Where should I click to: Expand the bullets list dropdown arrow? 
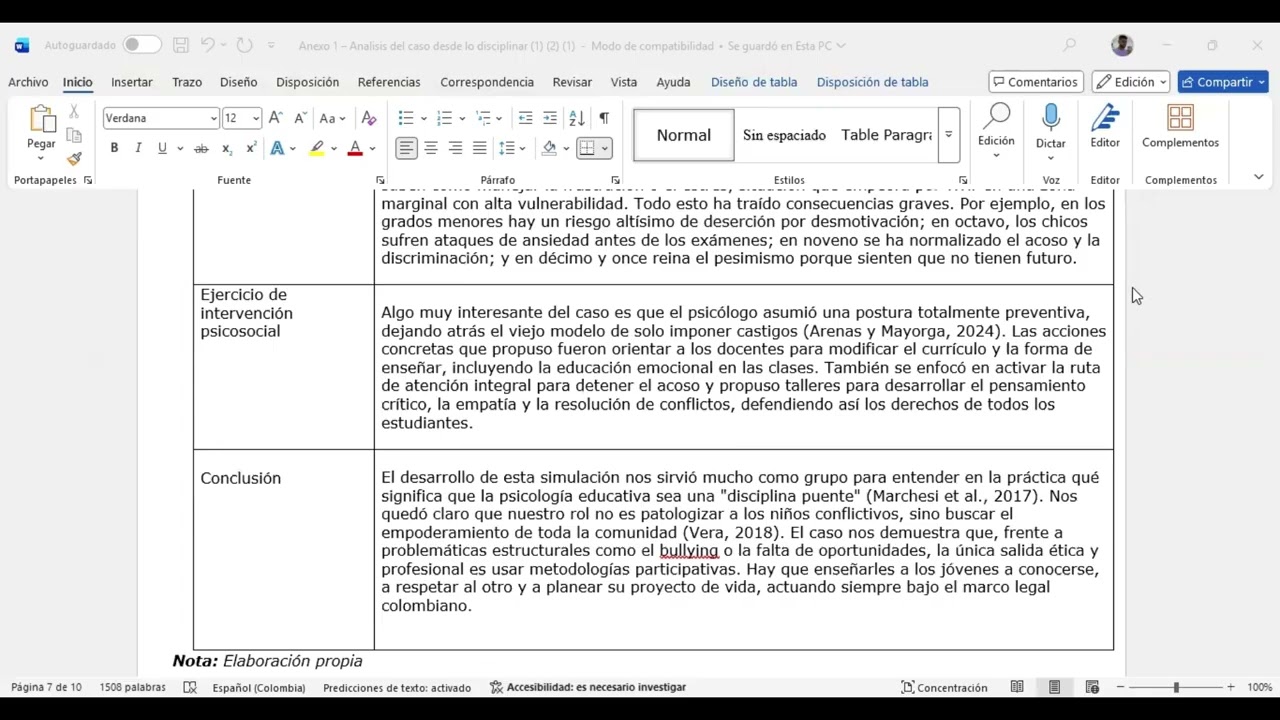[x=424, y=118]
